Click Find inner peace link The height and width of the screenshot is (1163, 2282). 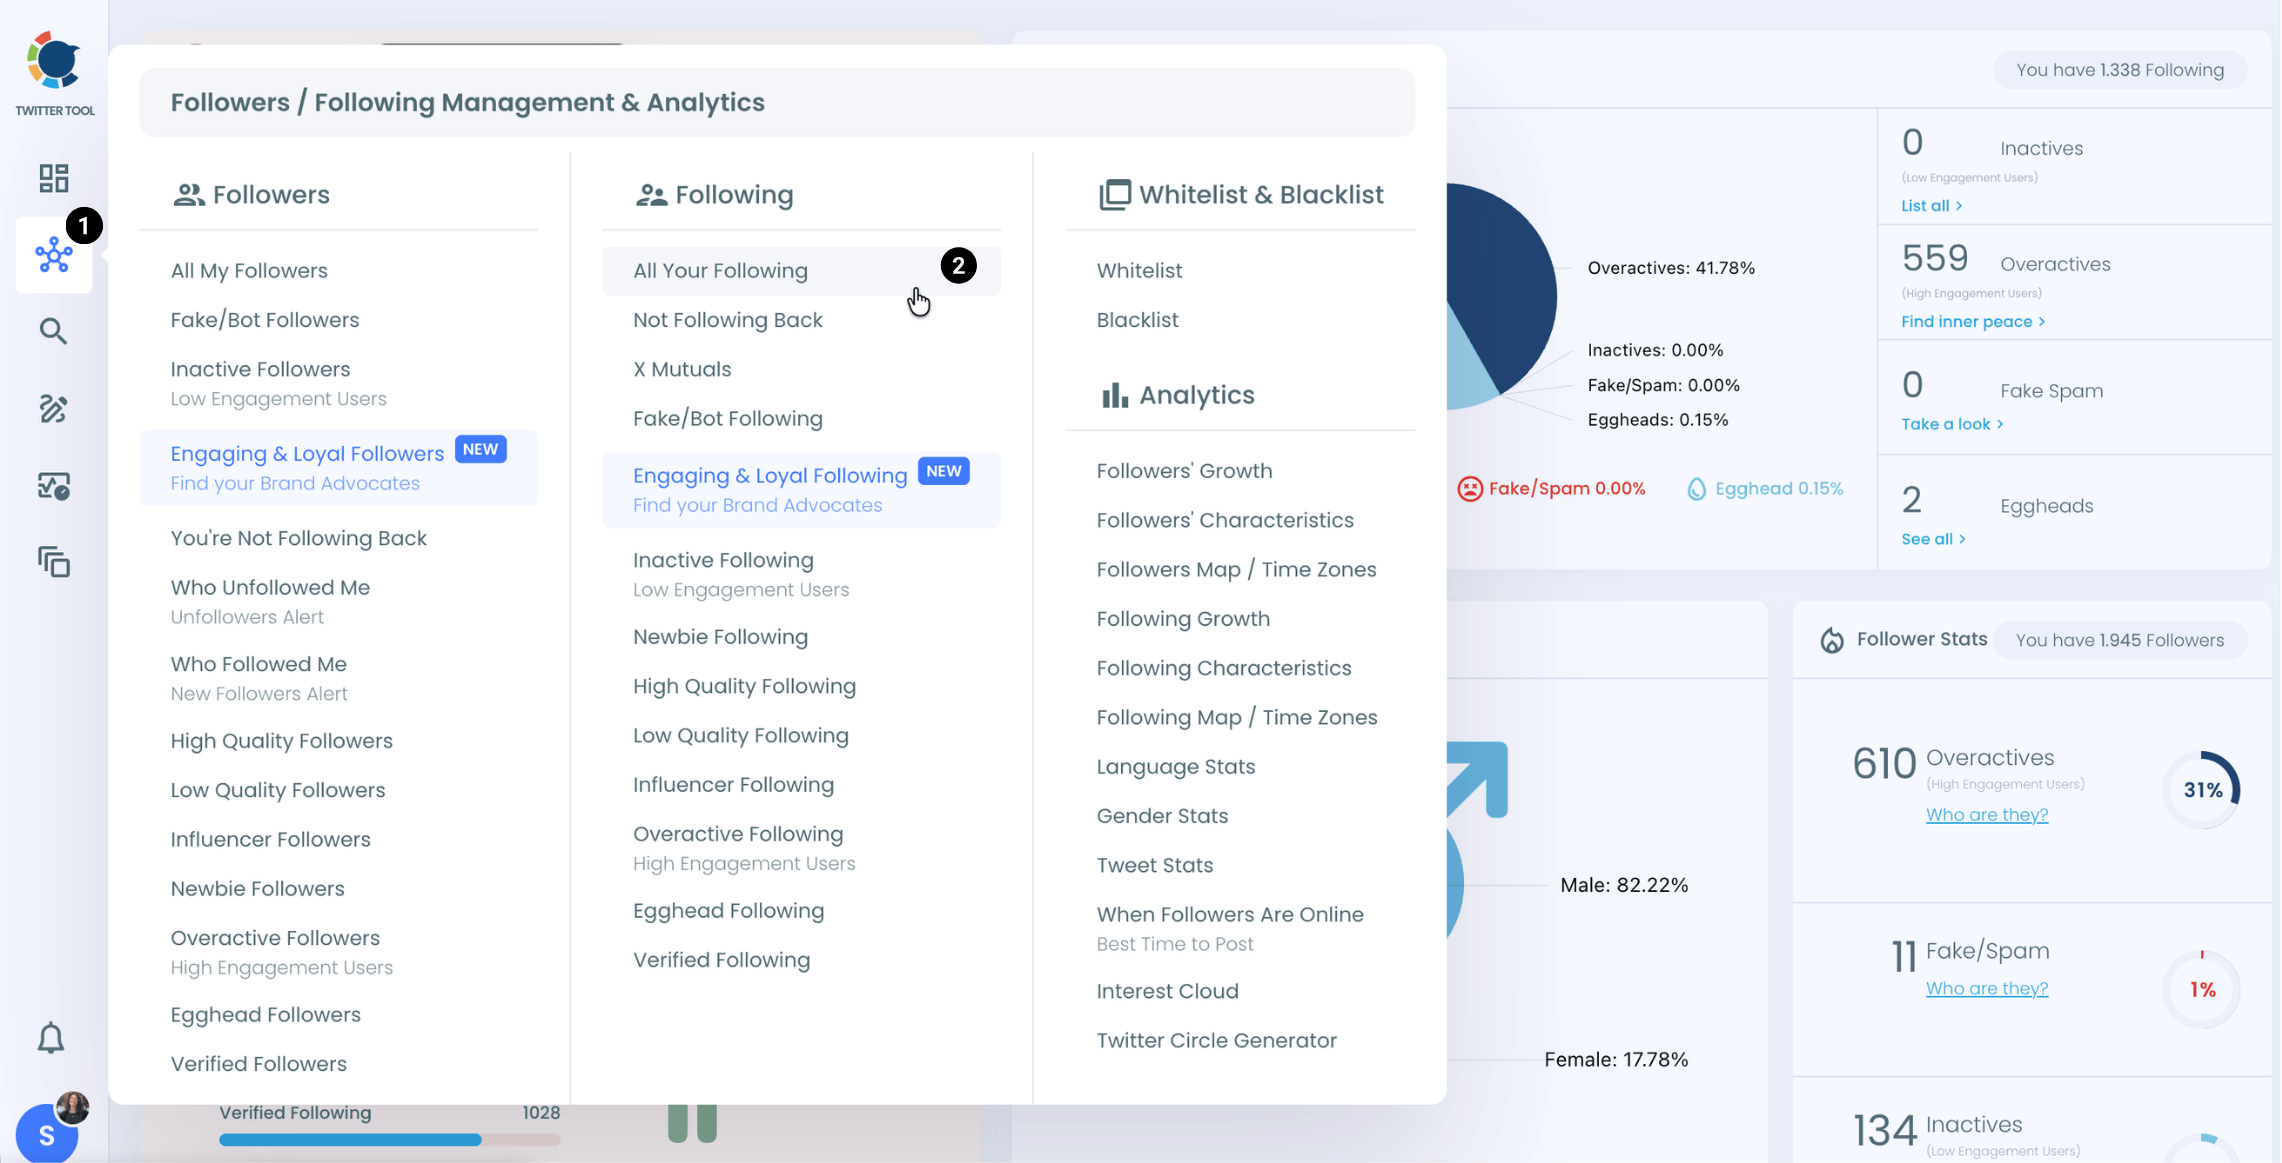[x=1973, y=322]
